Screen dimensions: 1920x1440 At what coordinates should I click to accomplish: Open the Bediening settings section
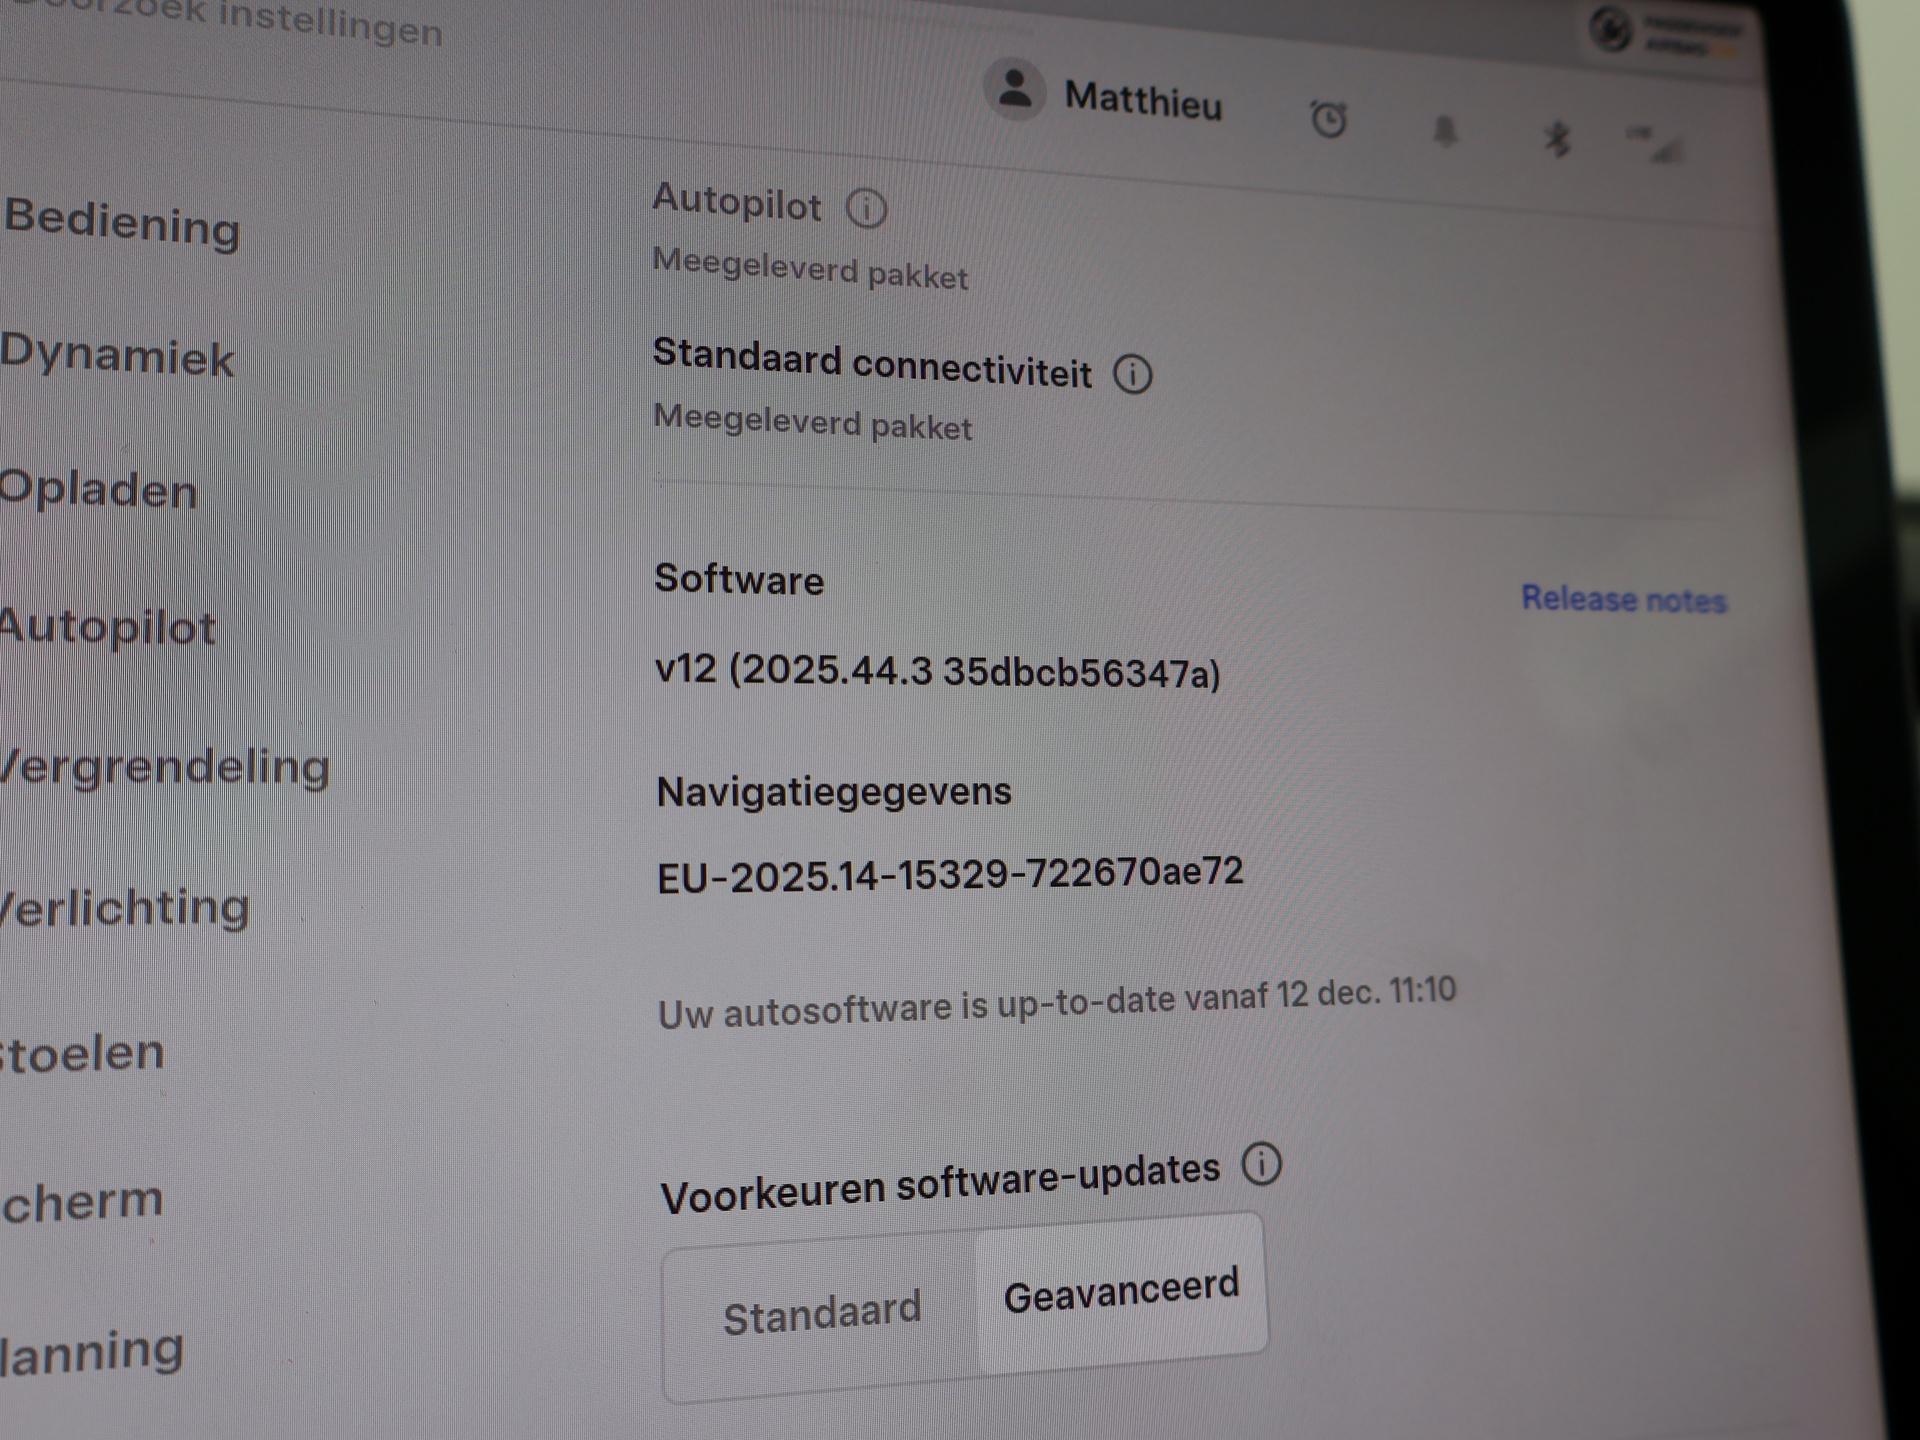(122, 222)
